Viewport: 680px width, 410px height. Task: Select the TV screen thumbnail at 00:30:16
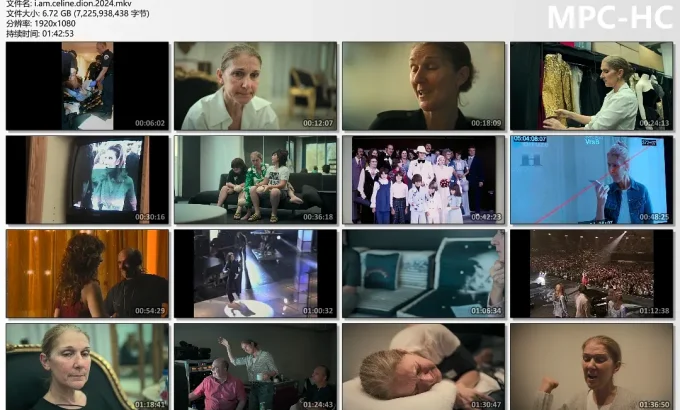88,180
